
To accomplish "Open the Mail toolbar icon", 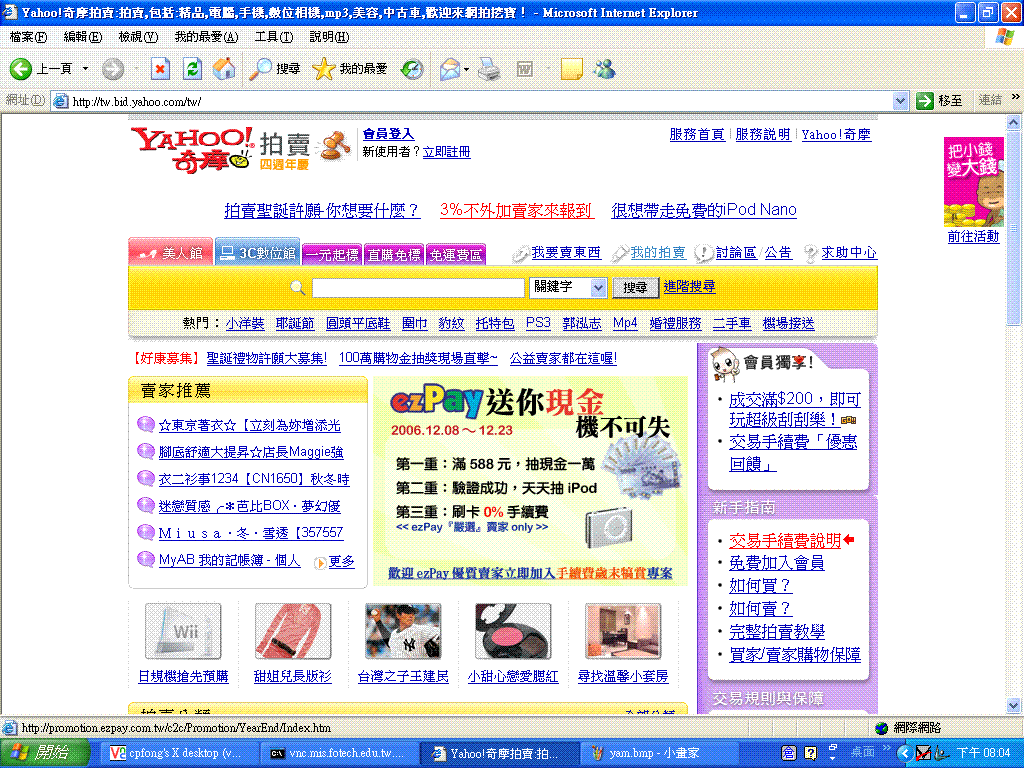I will tap(449, 69).
